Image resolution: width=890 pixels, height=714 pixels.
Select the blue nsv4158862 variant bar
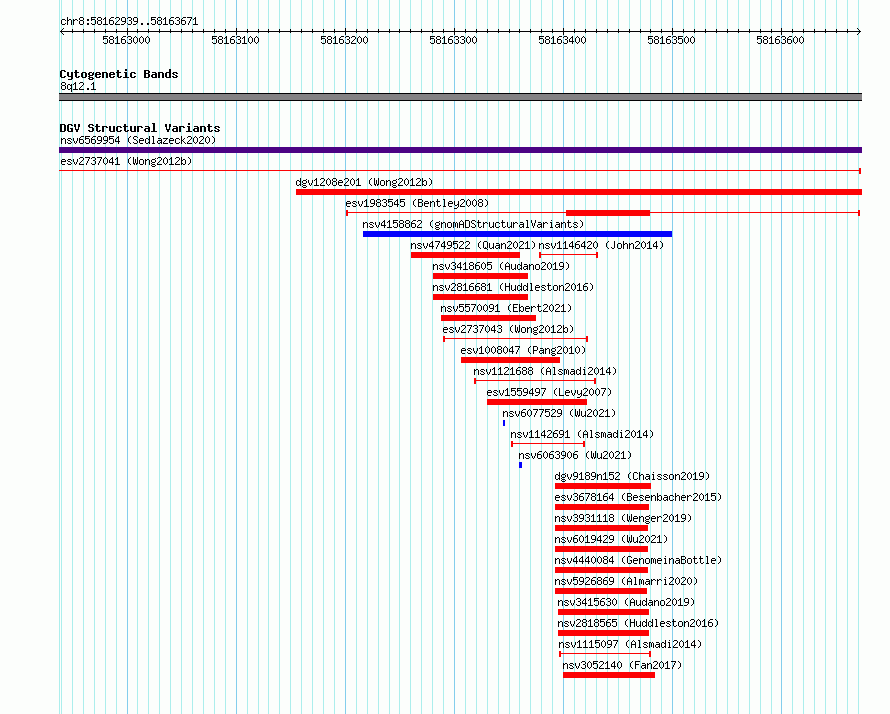pyautogui.click(x=518, y=234)
